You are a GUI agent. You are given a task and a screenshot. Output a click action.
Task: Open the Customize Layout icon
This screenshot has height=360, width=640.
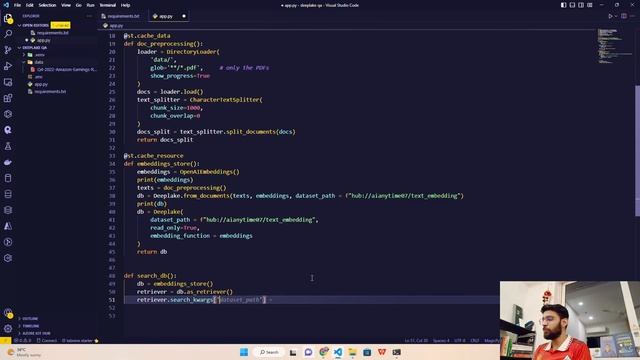pos(590,5)
